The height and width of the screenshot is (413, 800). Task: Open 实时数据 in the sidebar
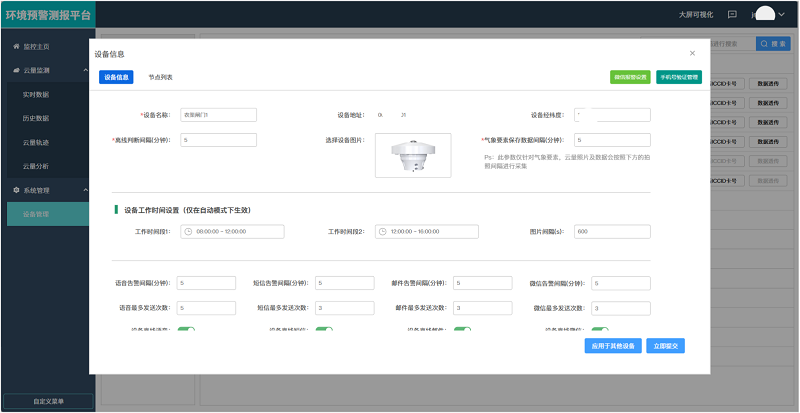click(x=36, y=95)
